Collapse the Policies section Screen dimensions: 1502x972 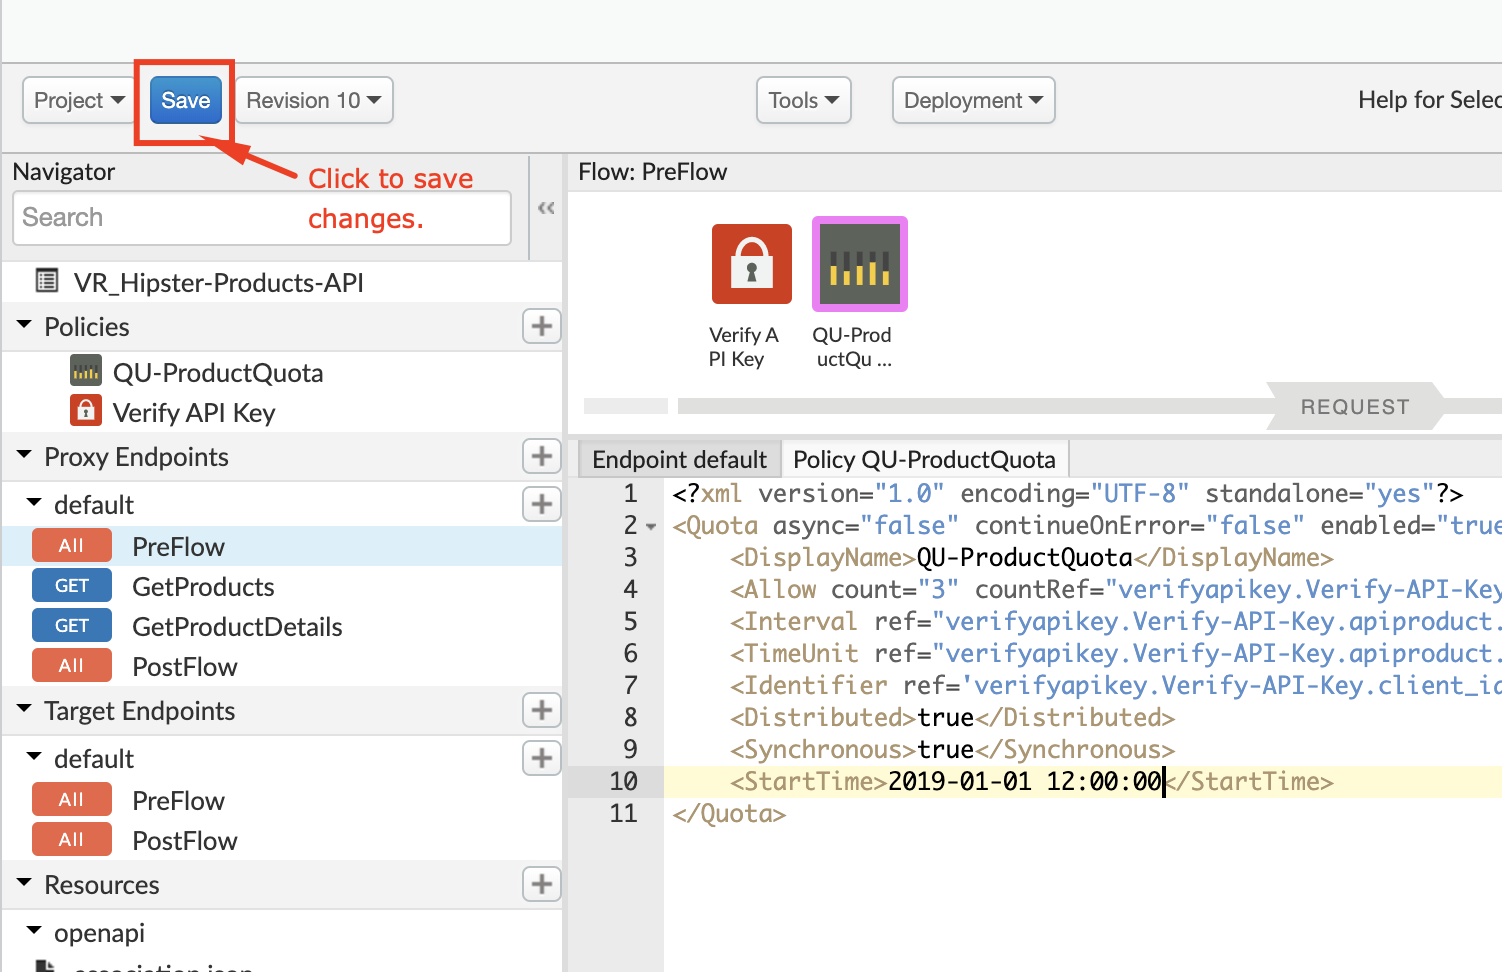(24, 325)
